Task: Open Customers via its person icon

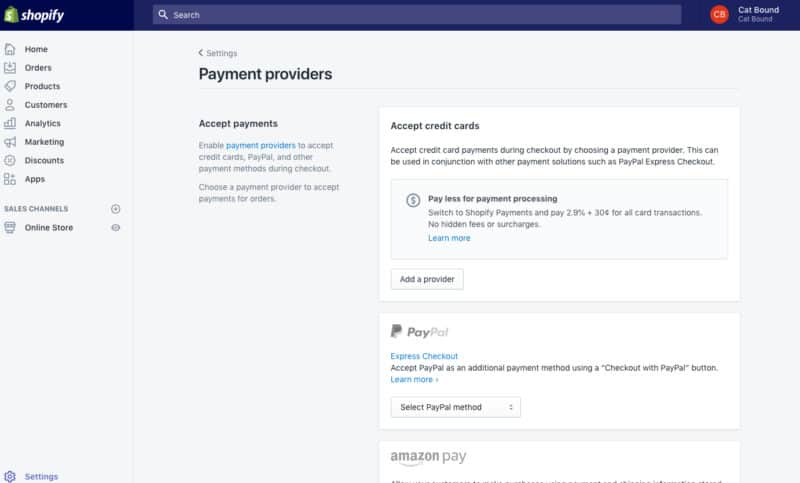Action: (10, 105)
